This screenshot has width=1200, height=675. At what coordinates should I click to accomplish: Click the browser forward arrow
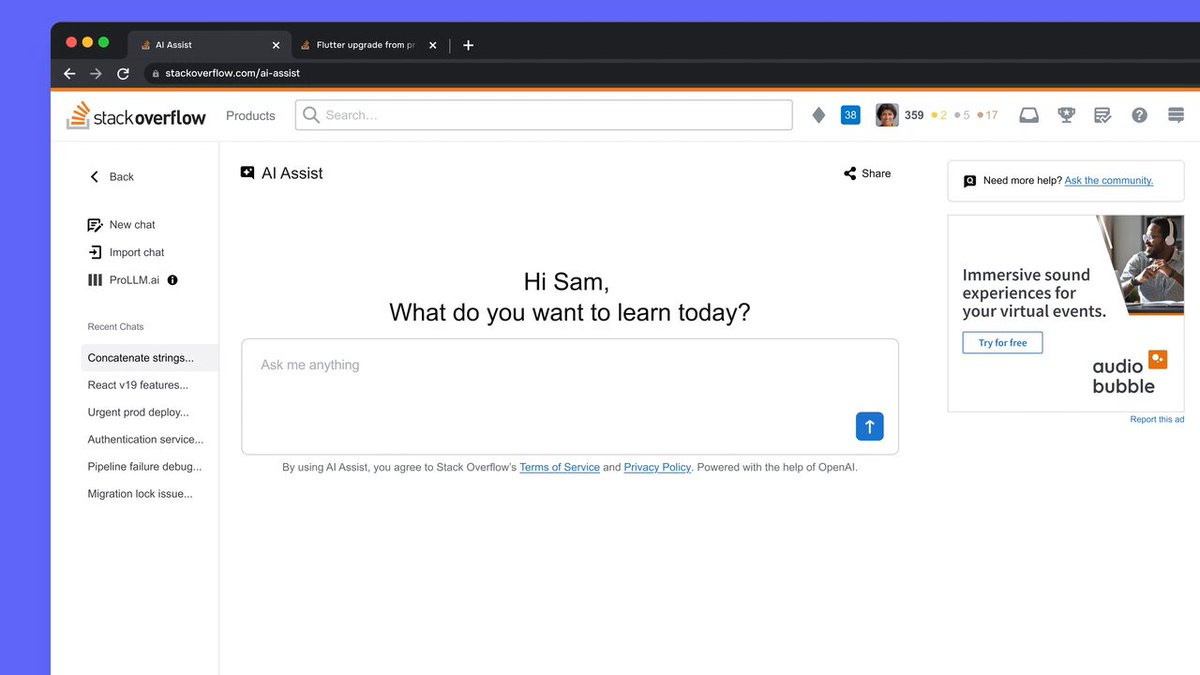(96, 73)
